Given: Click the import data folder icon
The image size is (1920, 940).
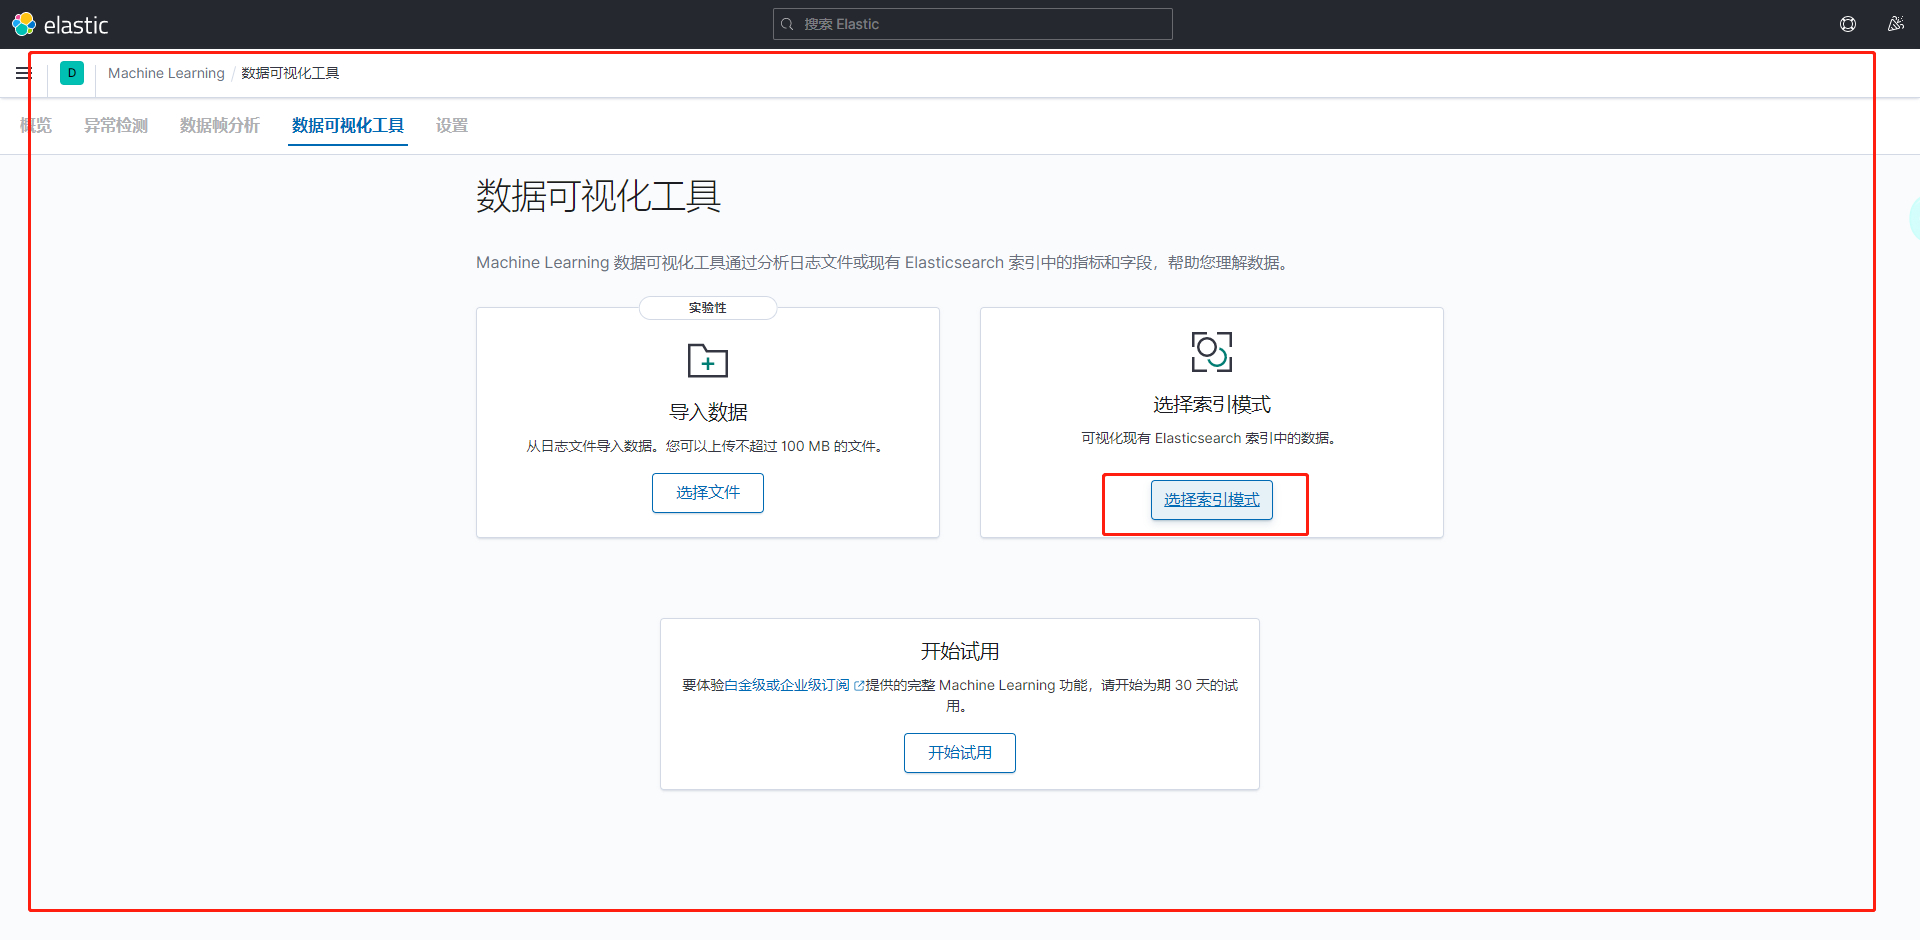Looking at the screenshot, I should pyautogui.click(x=708, y=360).
